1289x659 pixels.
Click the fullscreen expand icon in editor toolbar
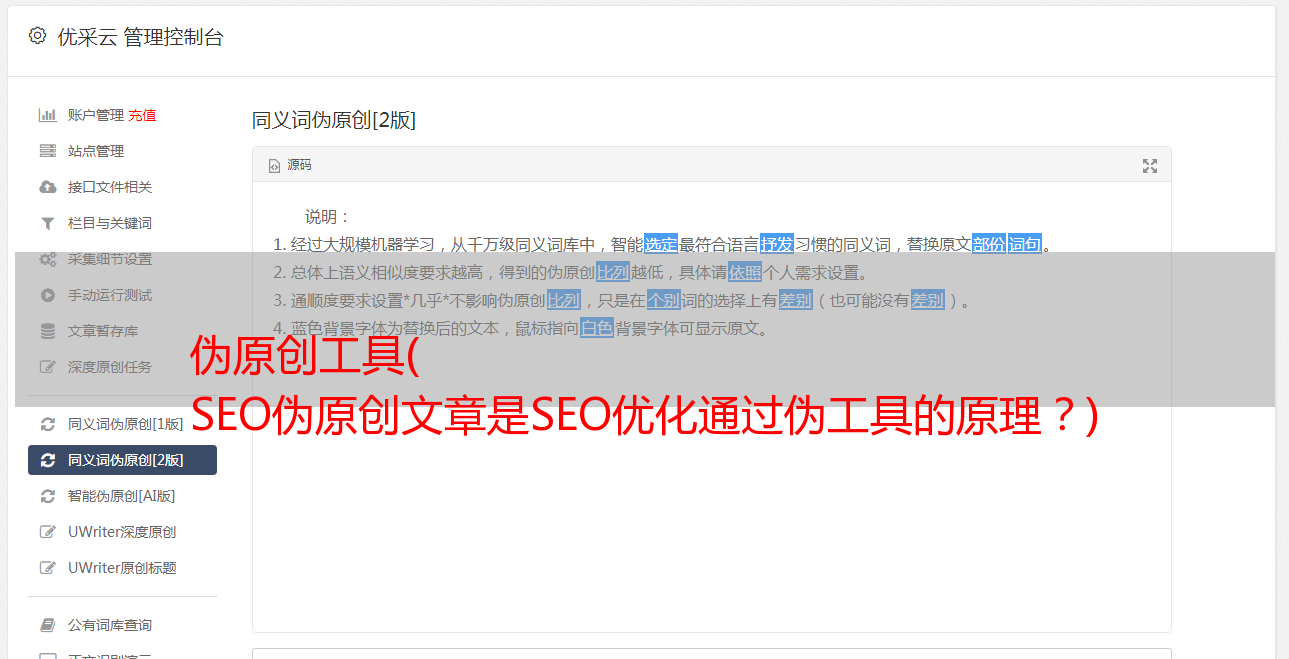(1150, 166)
